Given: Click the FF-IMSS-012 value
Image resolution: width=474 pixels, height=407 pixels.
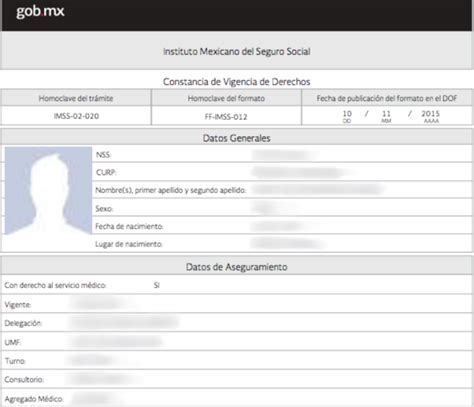Looking at the screenshot, I should [x=226, y=117].
